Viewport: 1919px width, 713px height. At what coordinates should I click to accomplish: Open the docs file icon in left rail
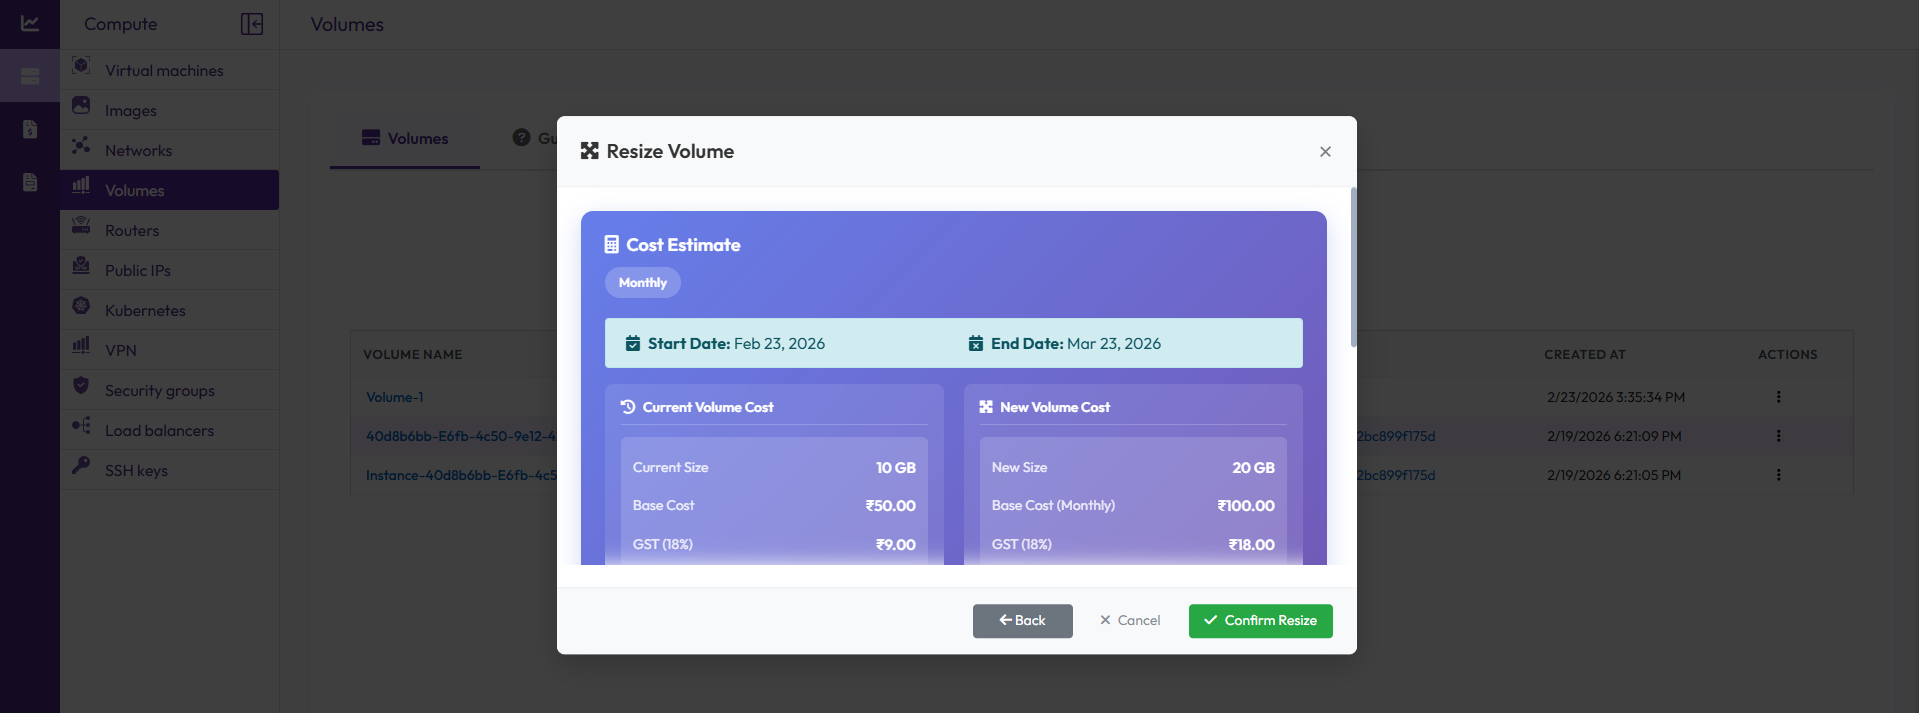point(30,182)
